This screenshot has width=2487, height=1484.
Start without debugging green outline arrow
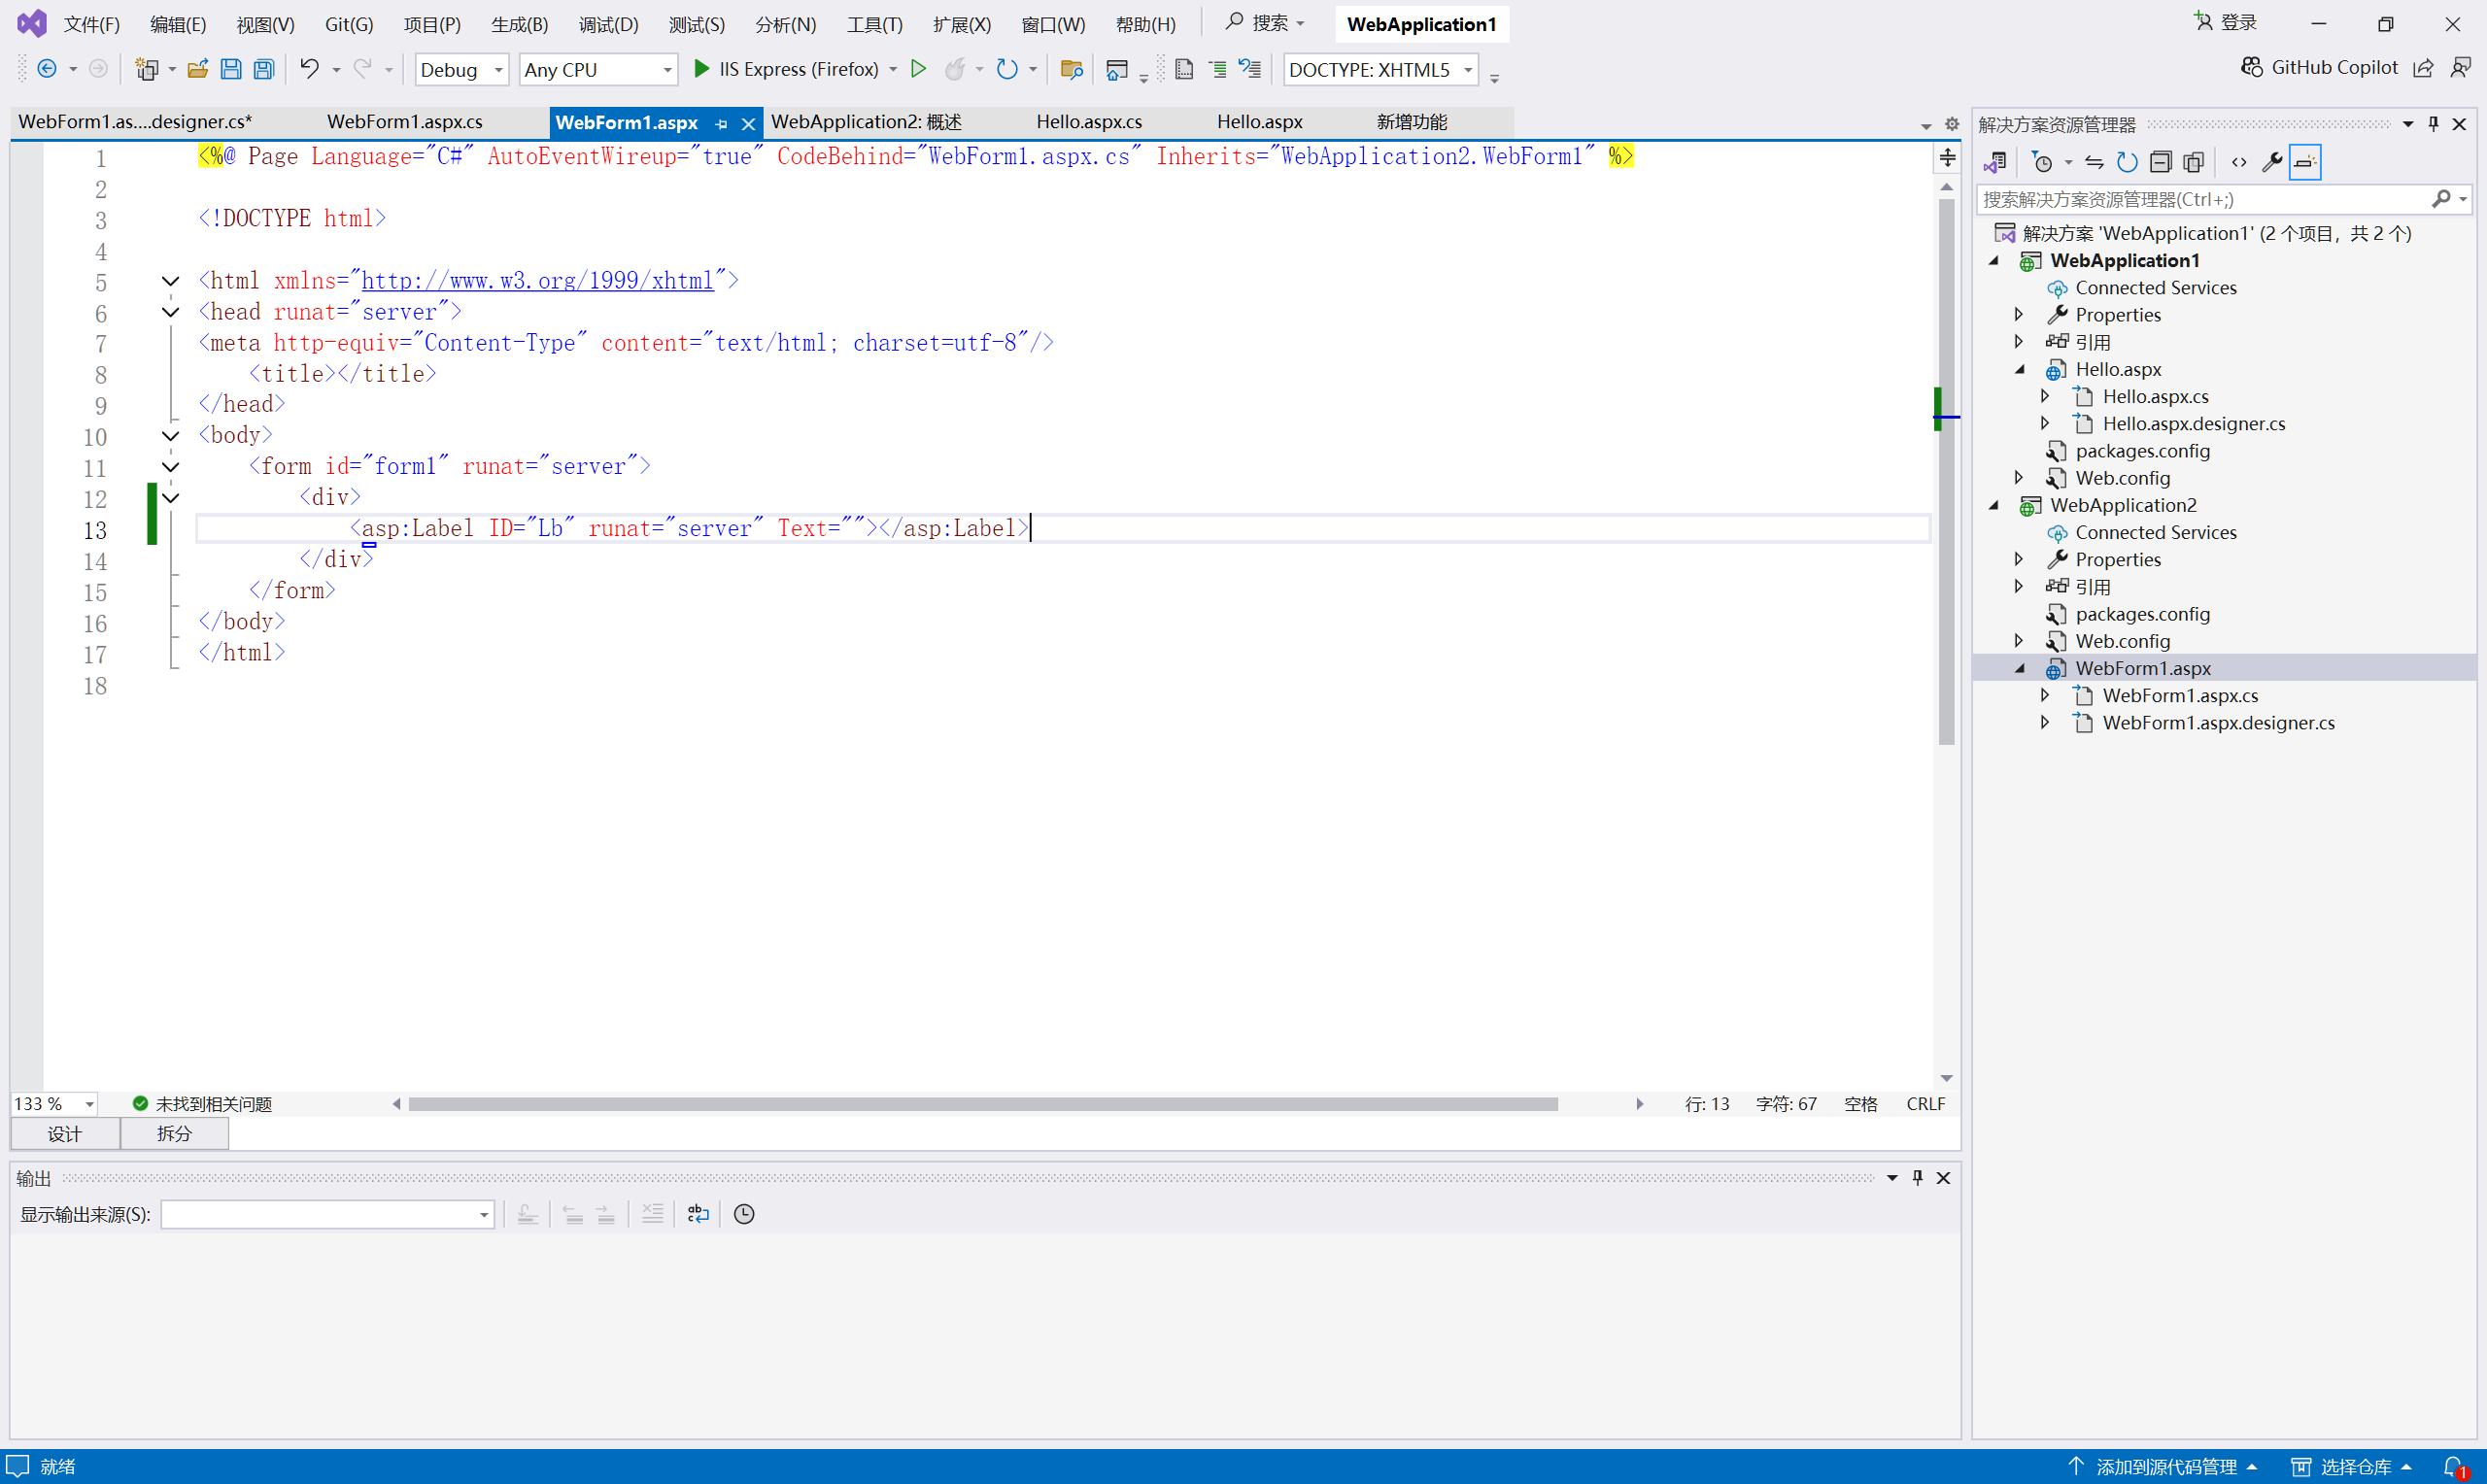tap(918, 69)
